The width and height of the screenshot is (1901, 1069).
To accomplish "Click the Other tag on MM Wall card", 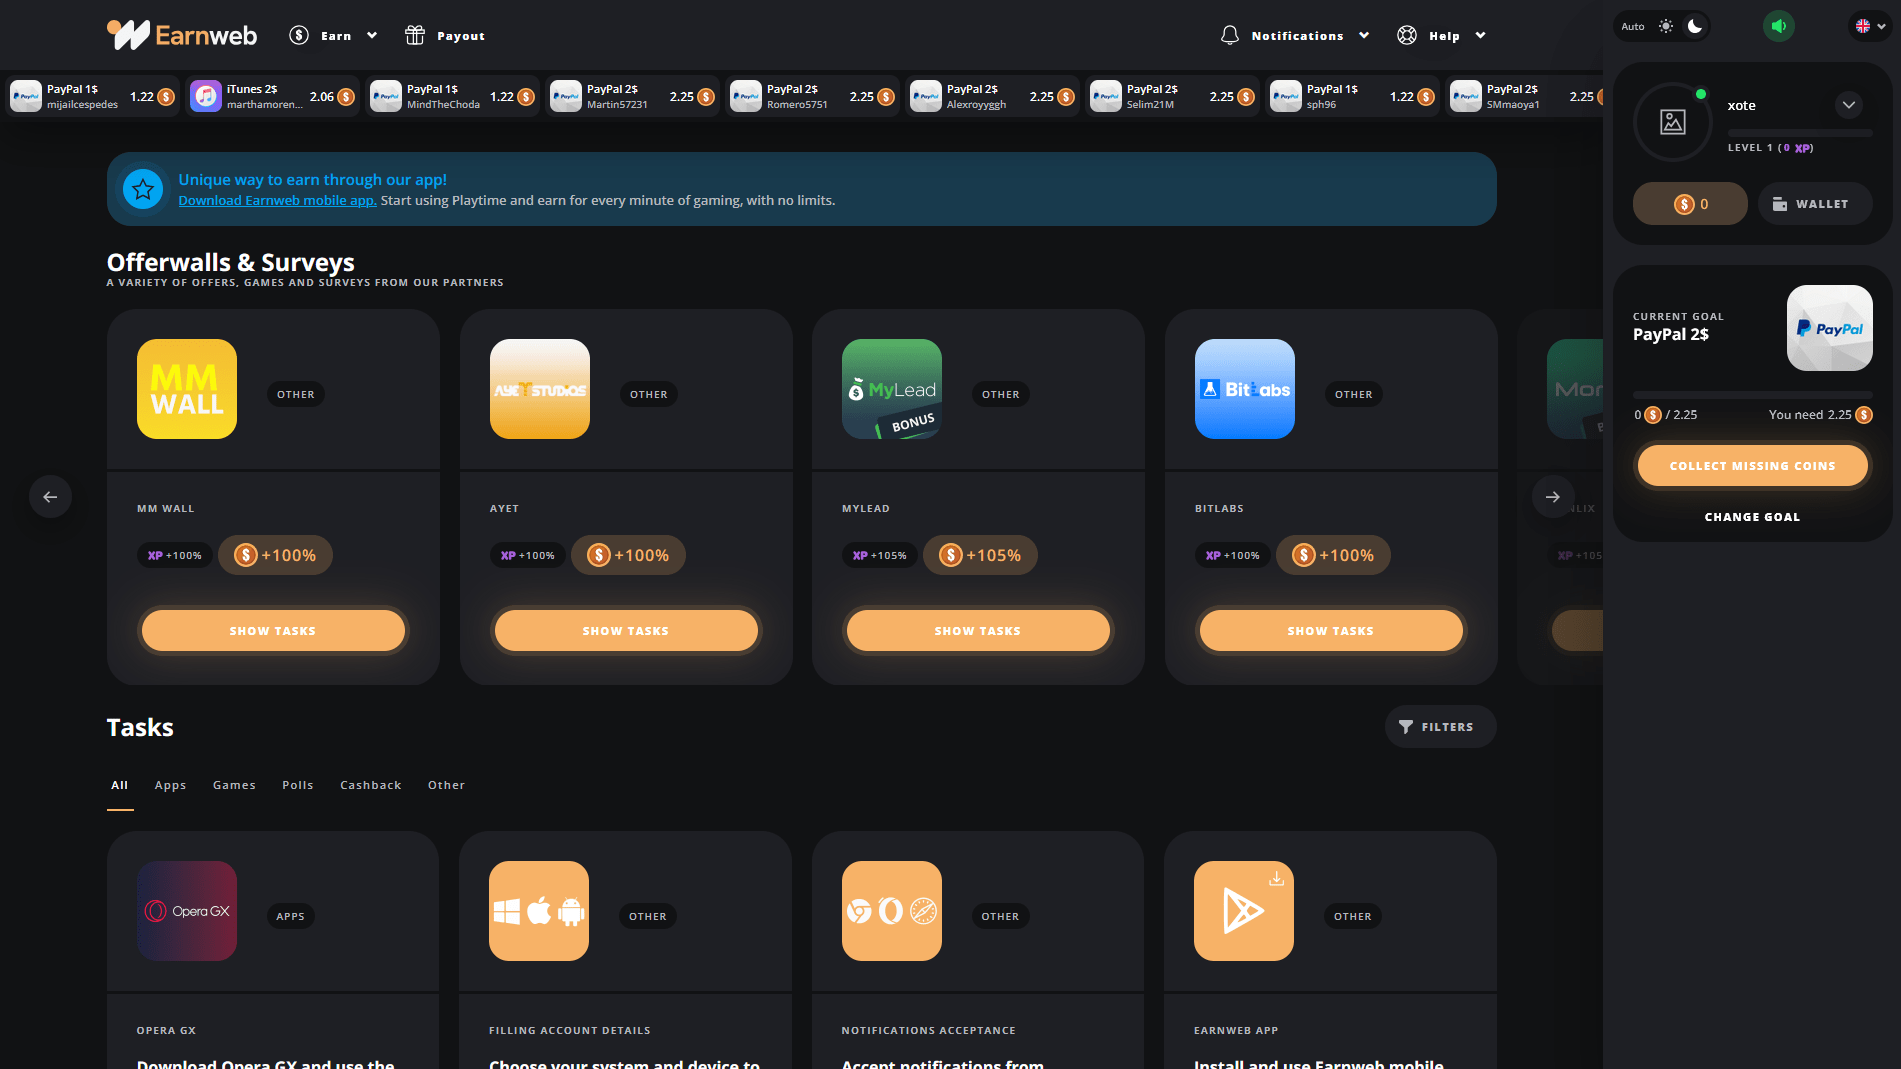I will tap(296, 394).
